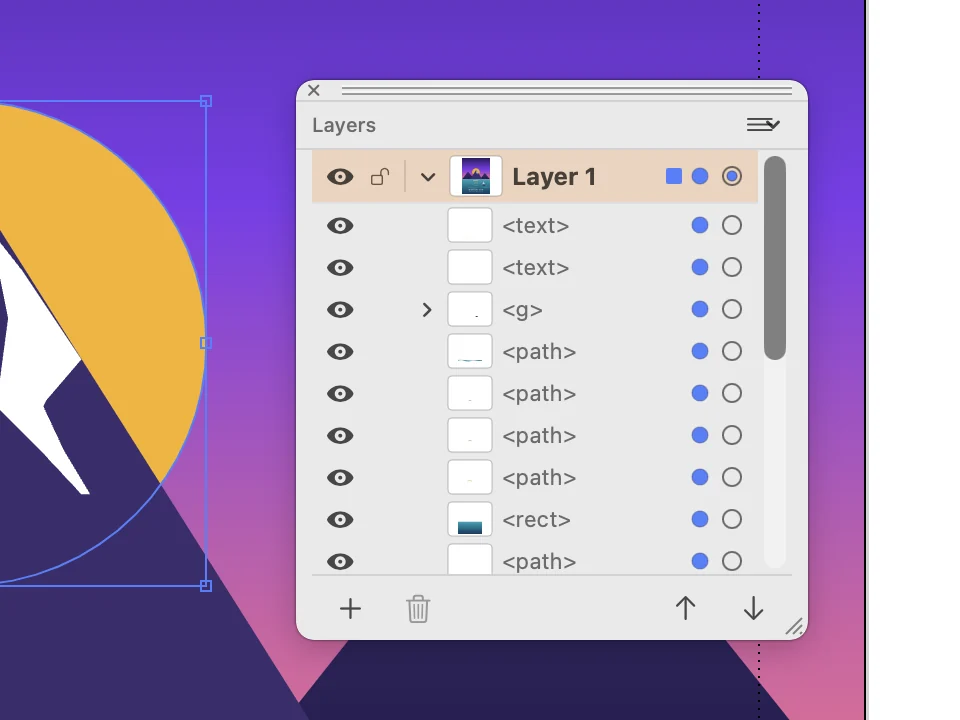Hide the <path> item directly below <g>
This screenshot has width=960, height=720.
pos(340,351)
